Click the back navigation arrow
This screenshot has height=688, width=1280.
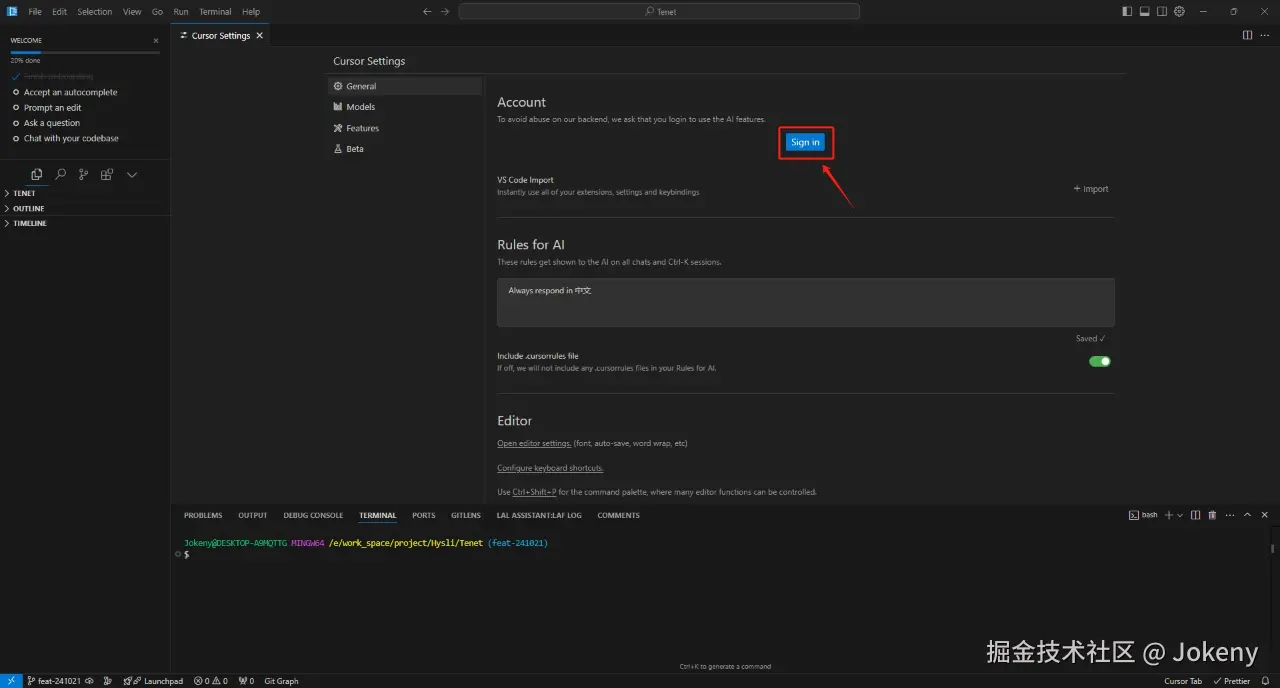(x=427, y=12)
